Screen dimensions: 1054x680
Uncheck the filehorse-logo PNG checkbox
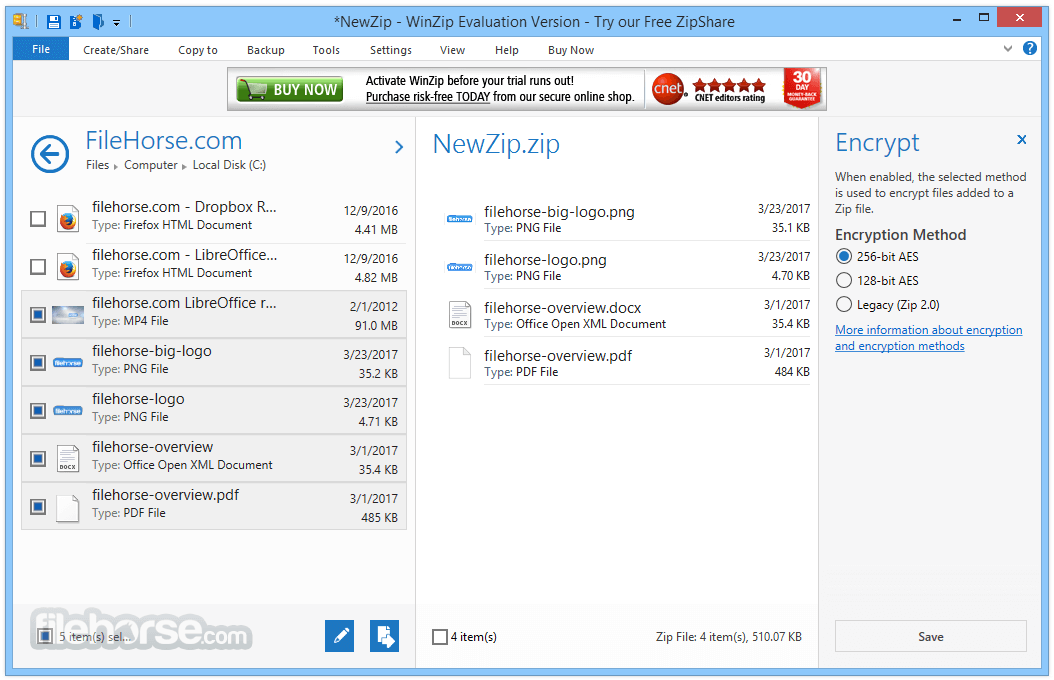coord(38,411)
